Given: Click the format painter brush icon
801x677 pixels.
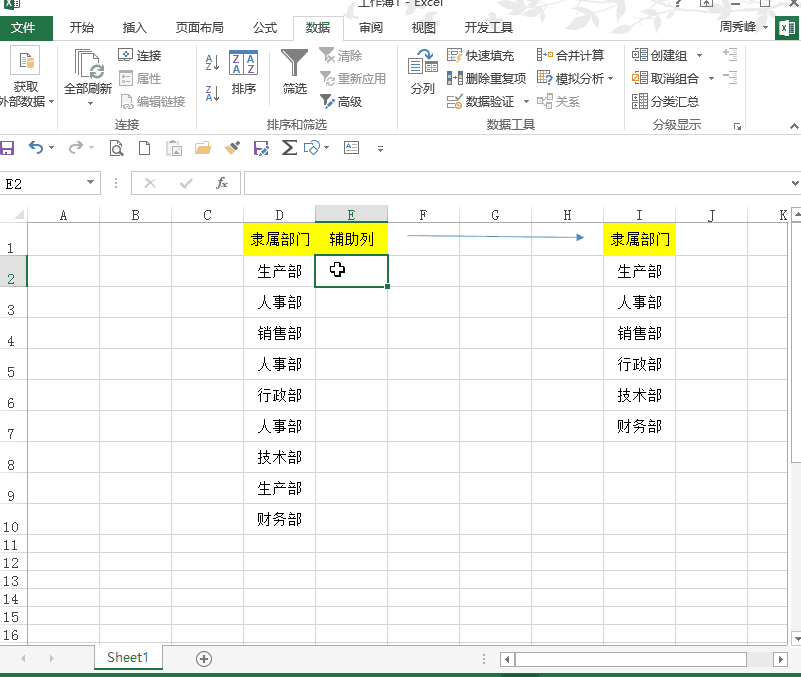Looking at the screenshot, I should tap(232, 148).
